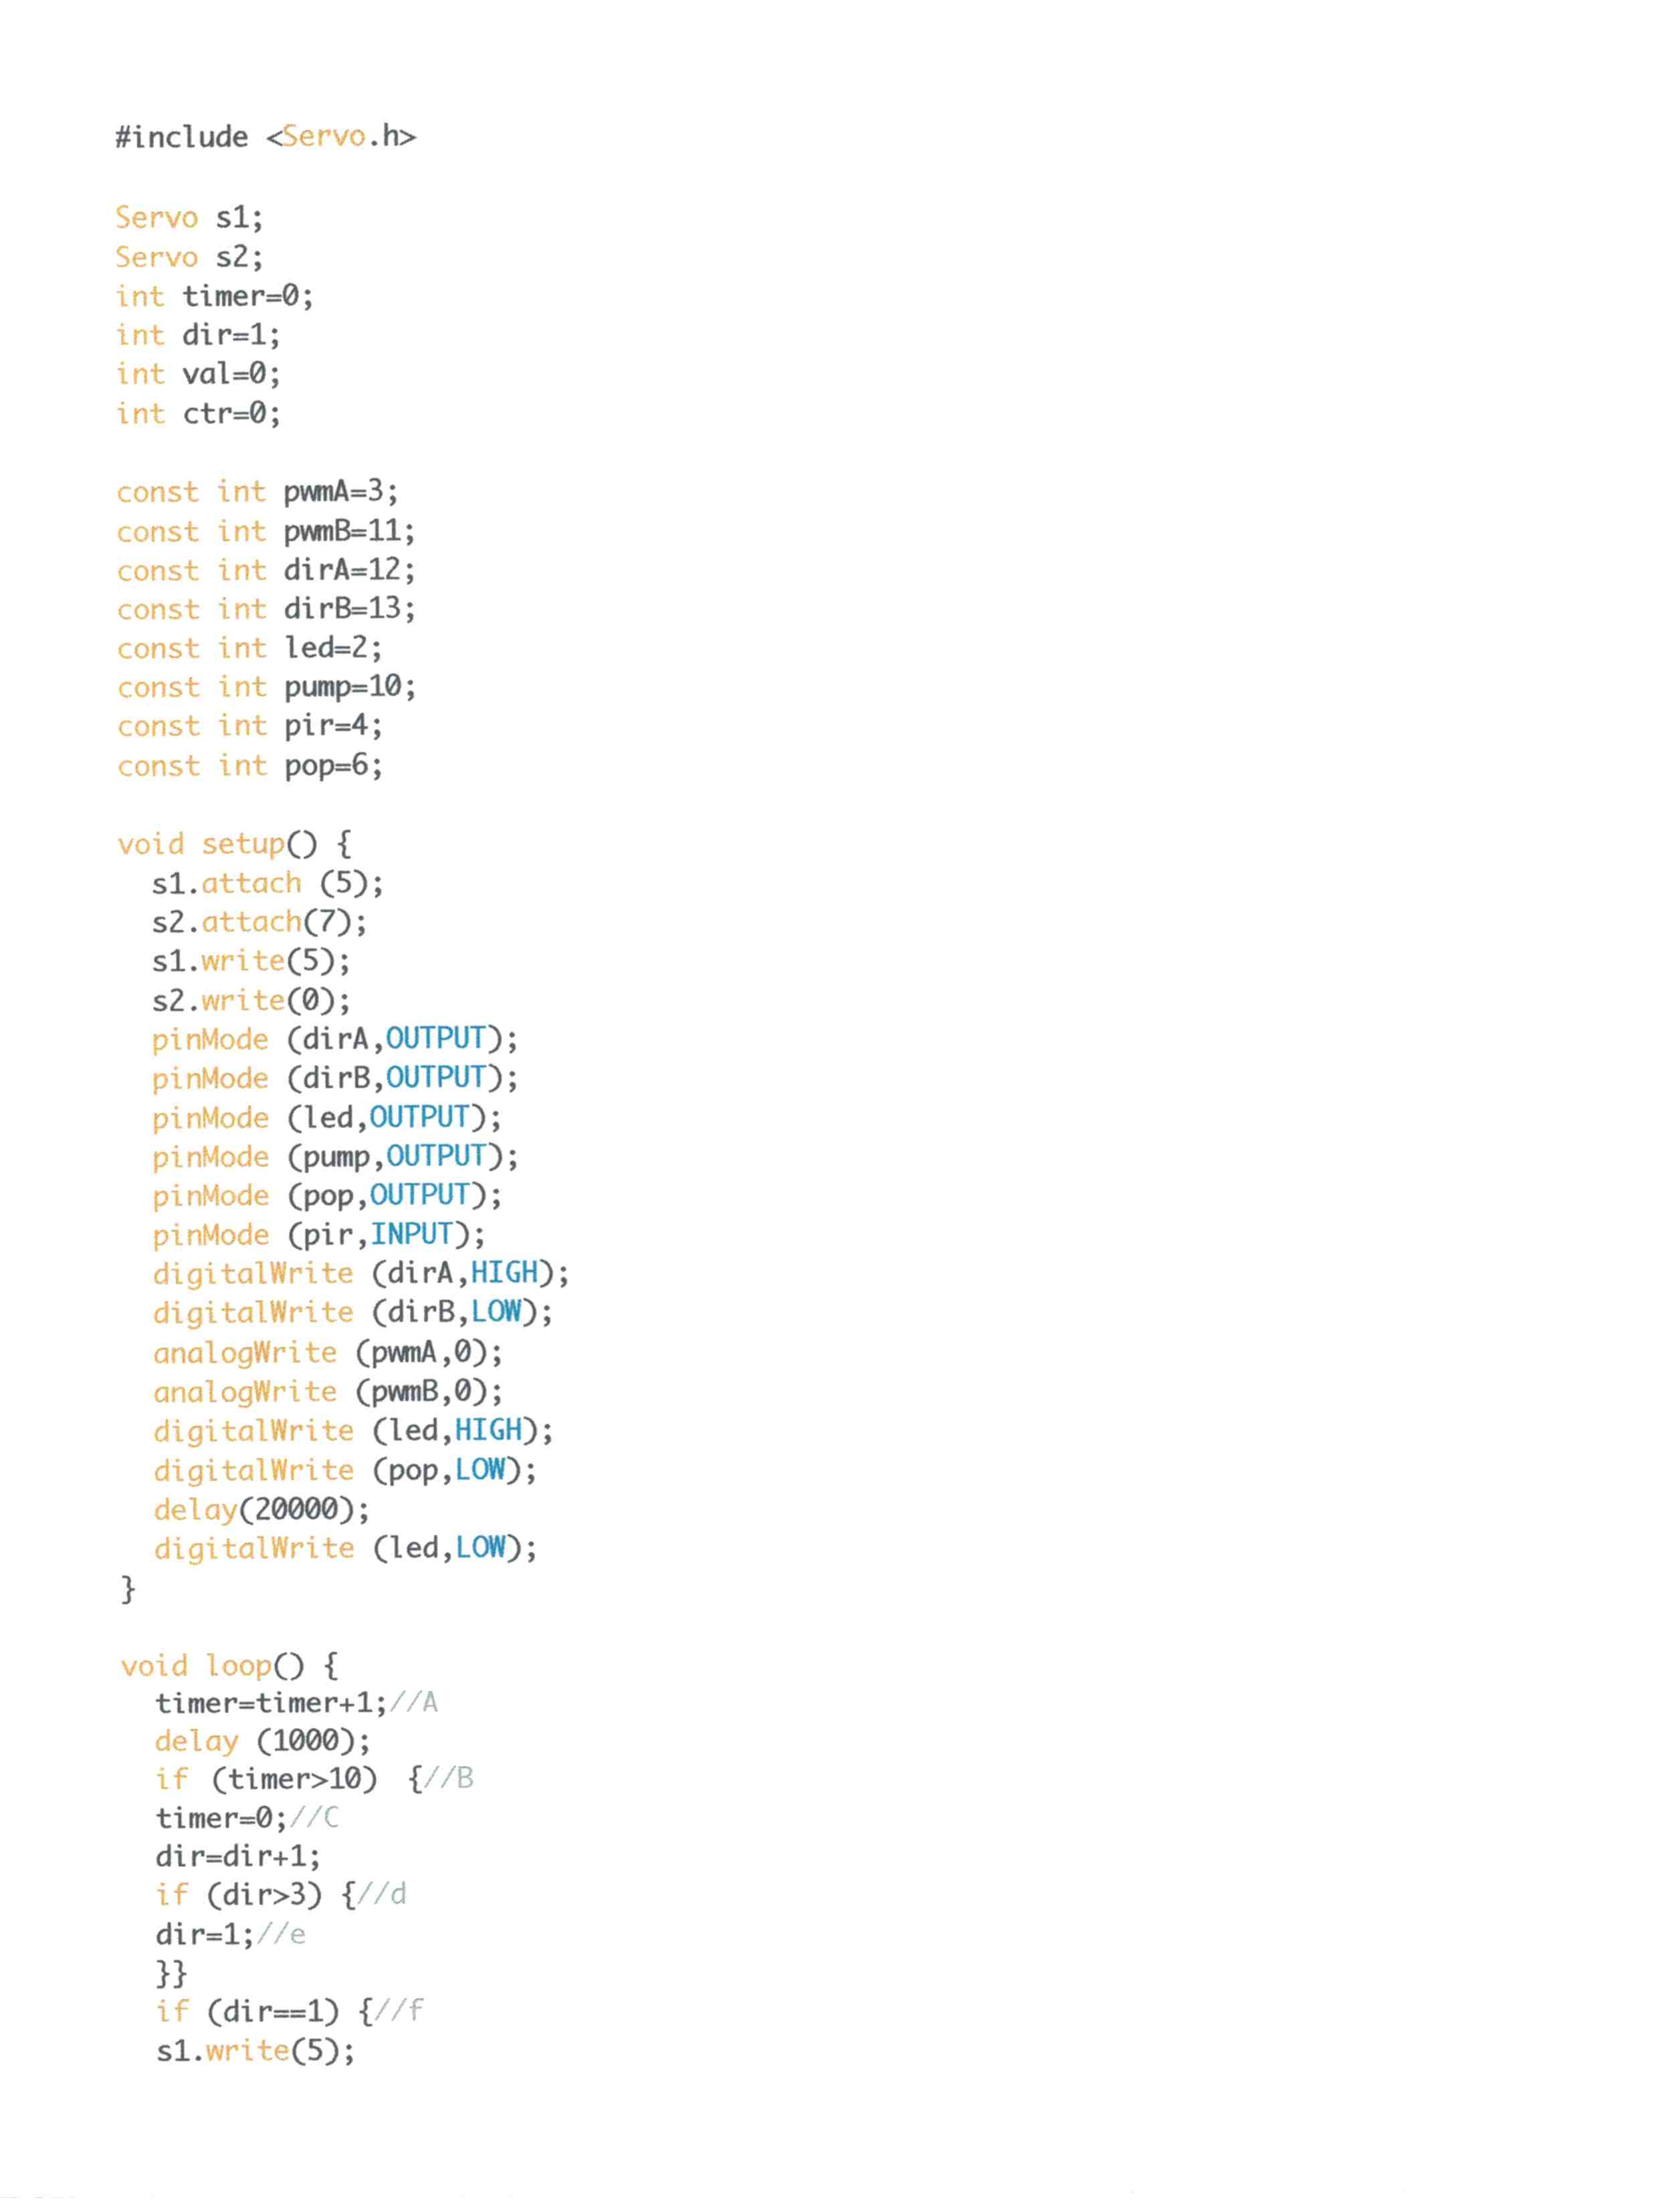Click the 'int dir=1;' line
The image size is (1680, 2200).
pos(198,335)
